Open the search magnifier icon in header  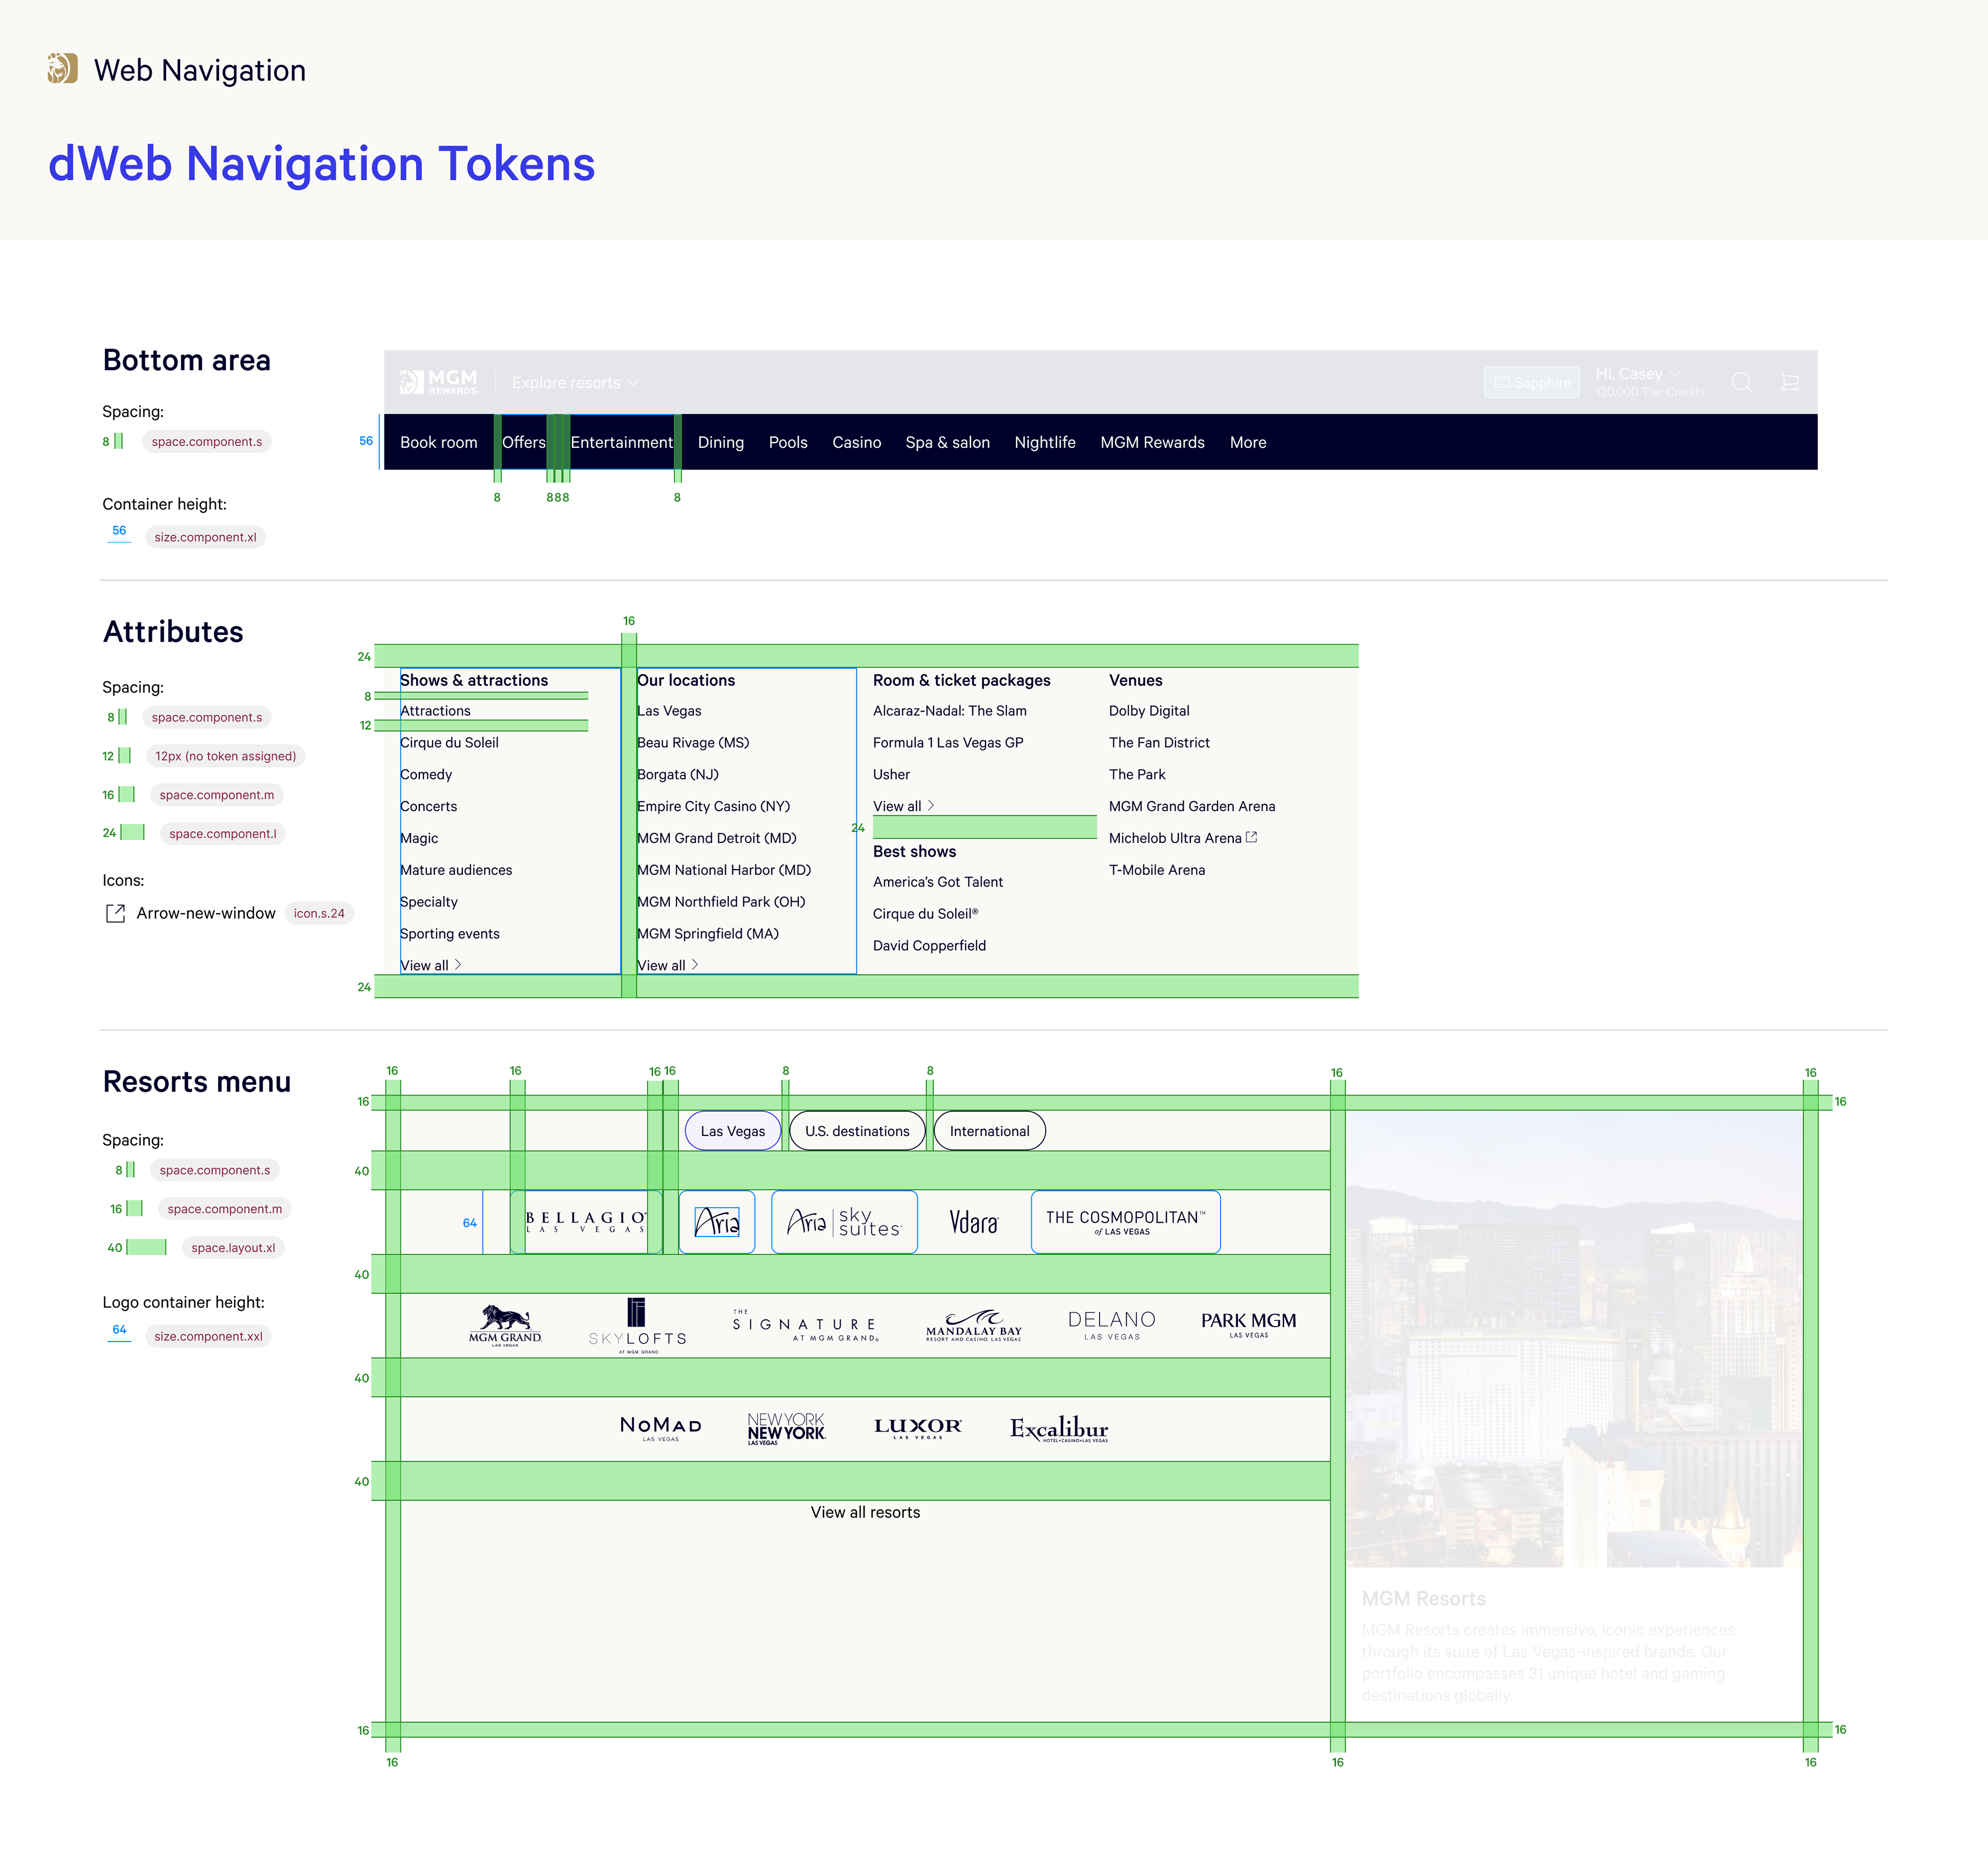pos(1741,382)
